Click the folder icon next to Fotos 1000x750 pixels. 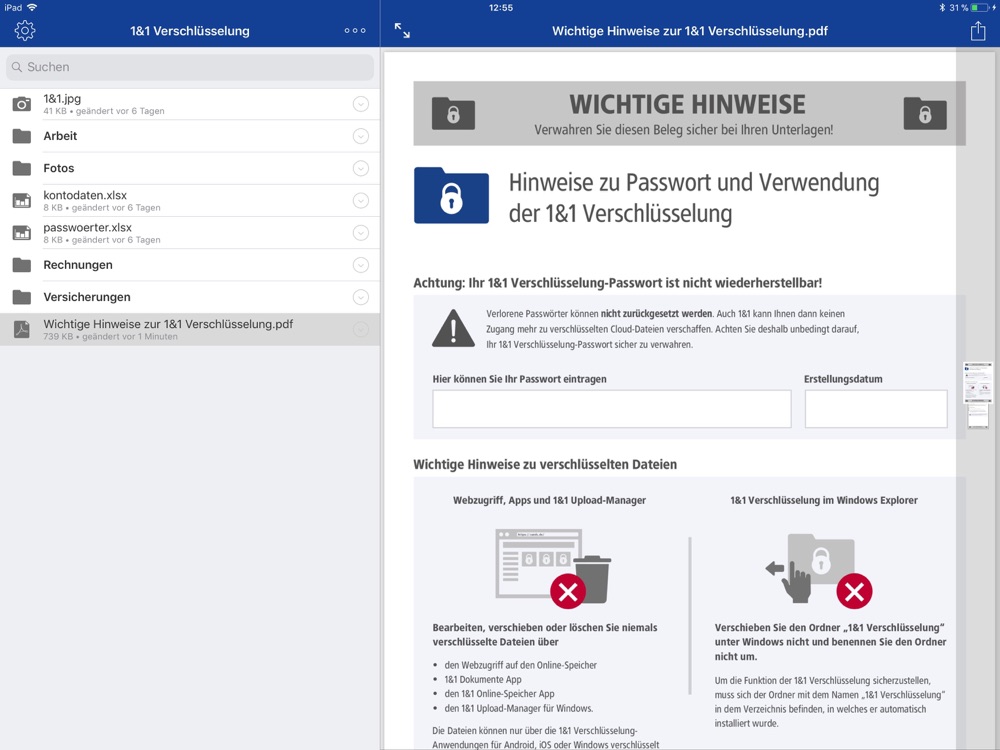[x=22, y=168]
